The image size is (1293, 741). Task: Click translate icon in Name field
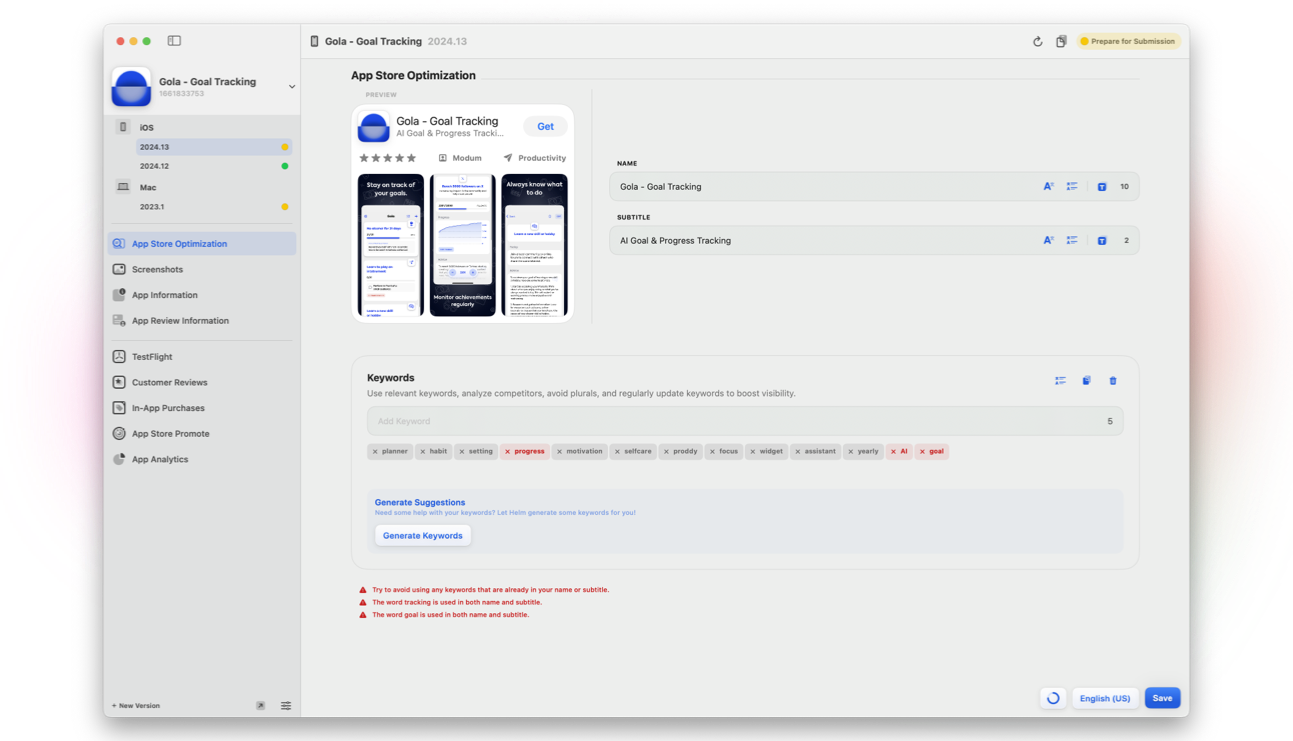click(x=1048, y=187)
